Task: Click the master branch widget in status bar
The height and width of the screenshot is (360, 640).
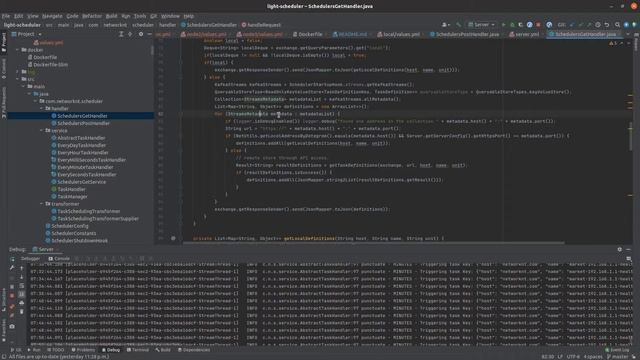Action: point(618,357)
